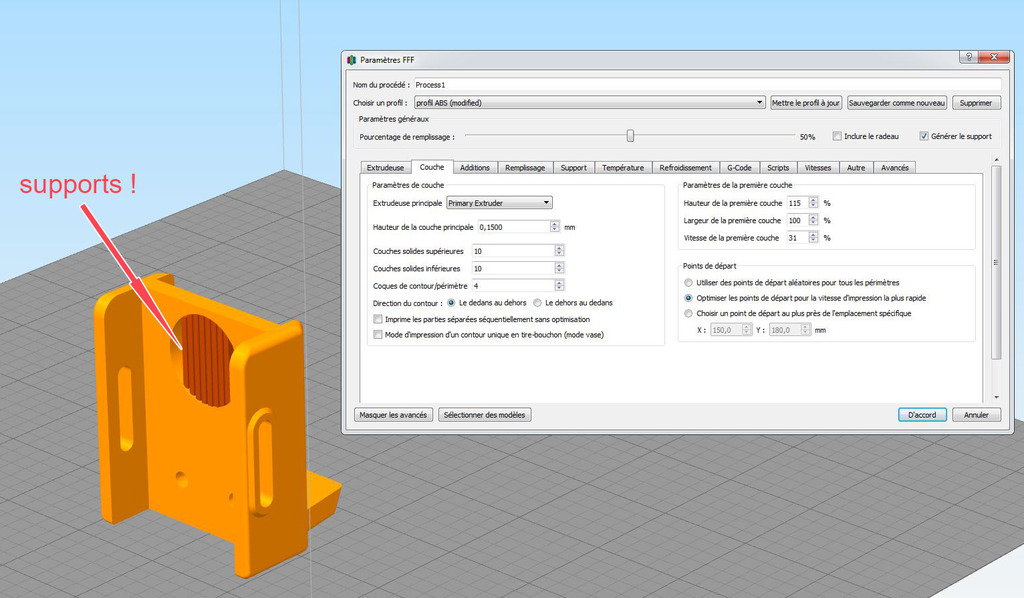Click inside the Nom du procédé field
The image size is (1024, 598).
pos(600,84)
